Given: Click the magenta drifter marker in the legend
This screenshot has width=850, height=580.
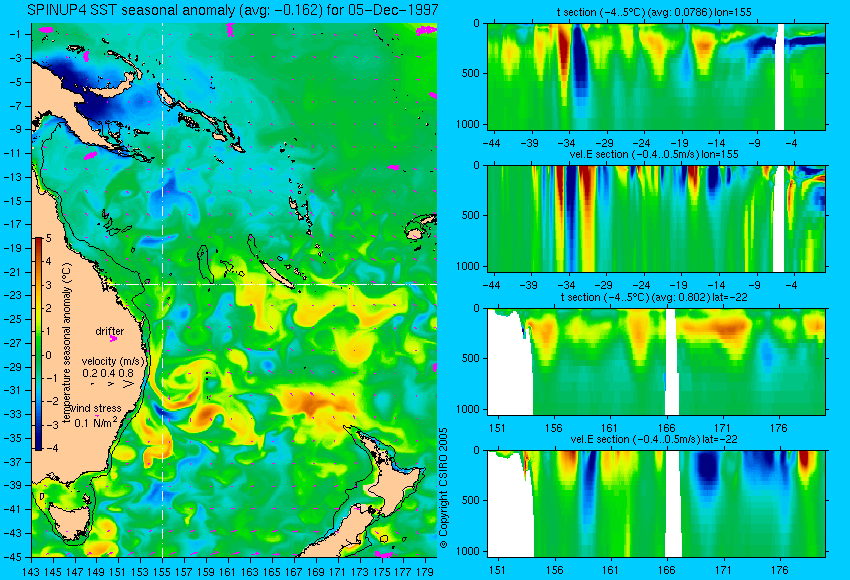Looking at the screenshot, I should pyautogui.click(x=113, y=339).
